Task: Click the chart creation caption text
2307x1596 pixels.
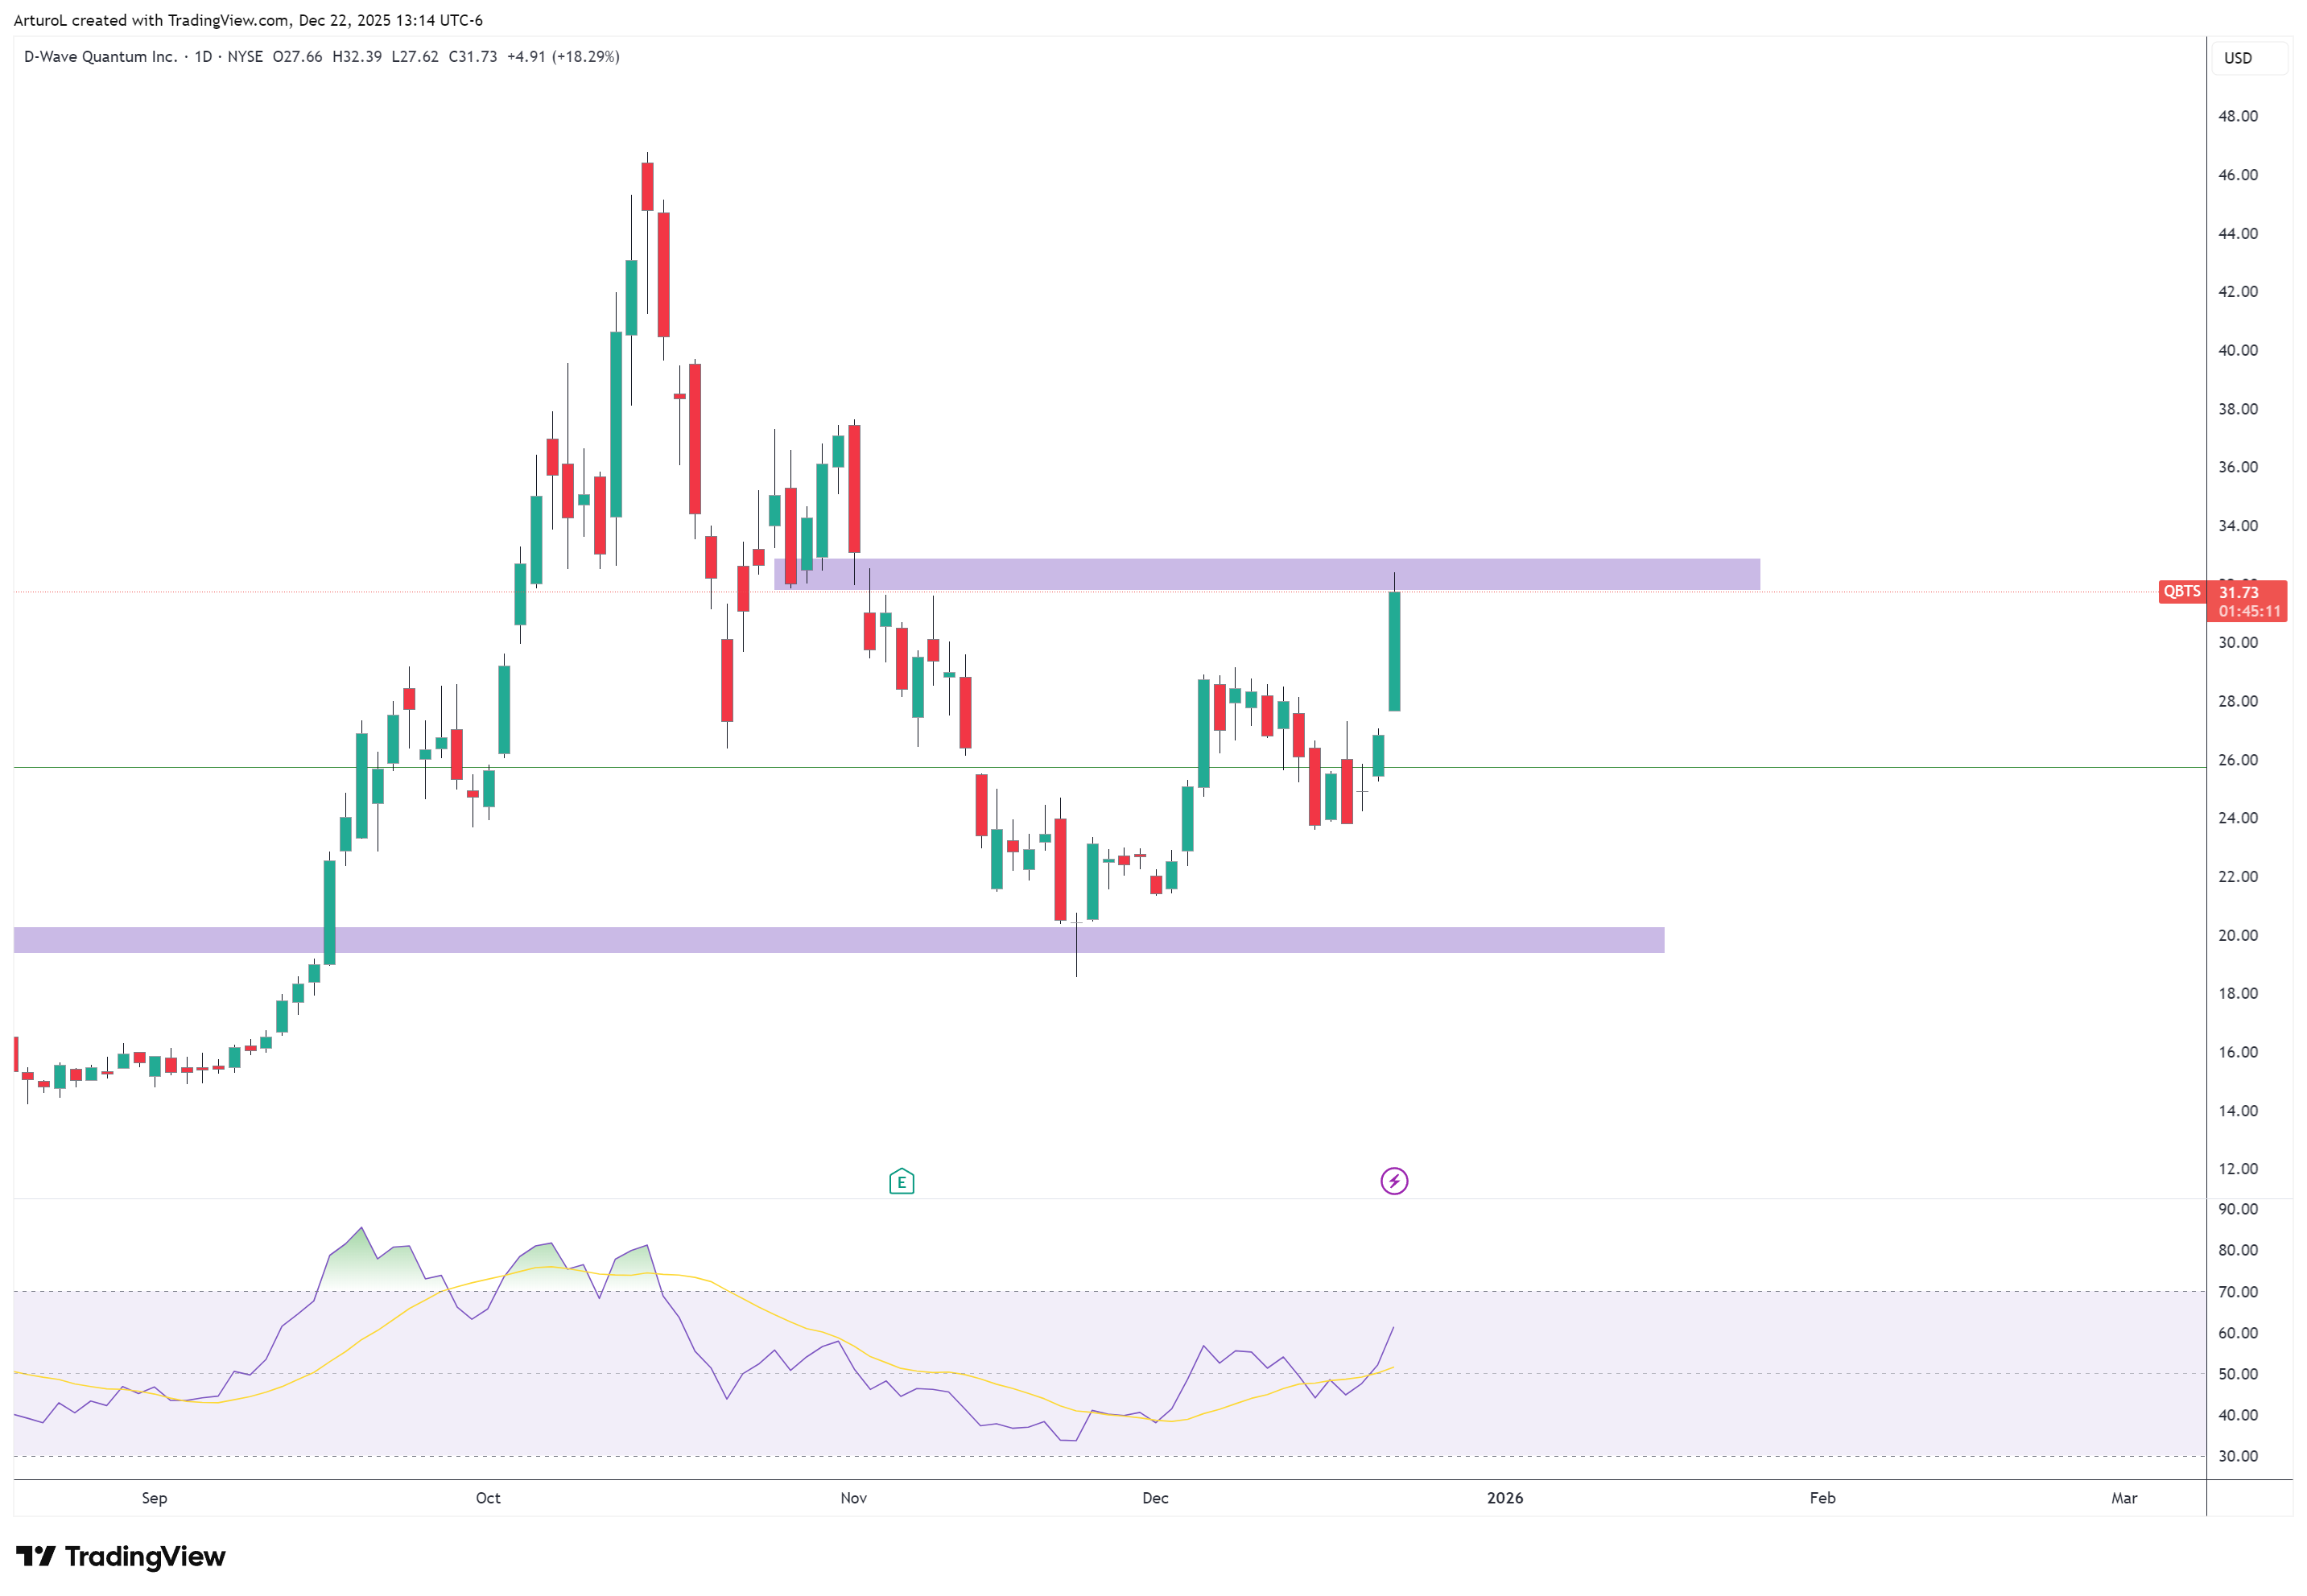Action: [x=248, y=20]
